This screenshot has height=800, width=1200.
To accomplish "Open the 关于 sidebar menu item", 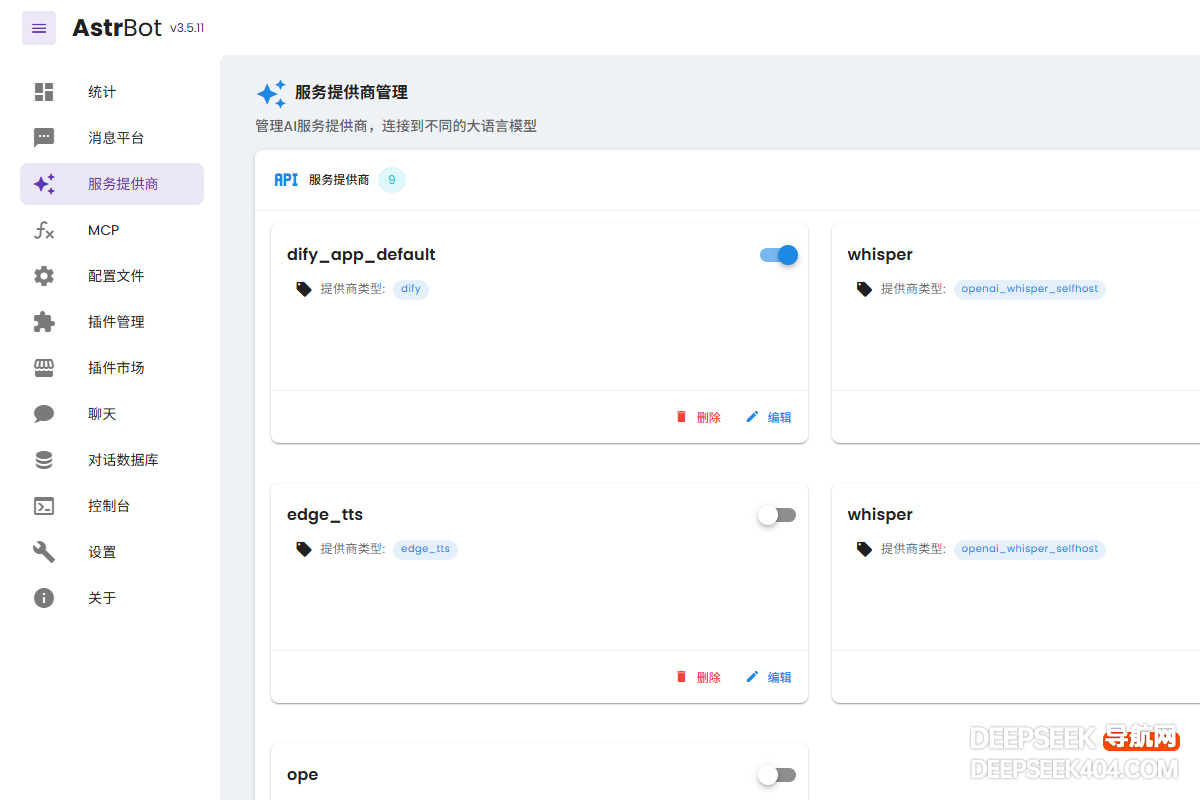I will pos(102,598).
